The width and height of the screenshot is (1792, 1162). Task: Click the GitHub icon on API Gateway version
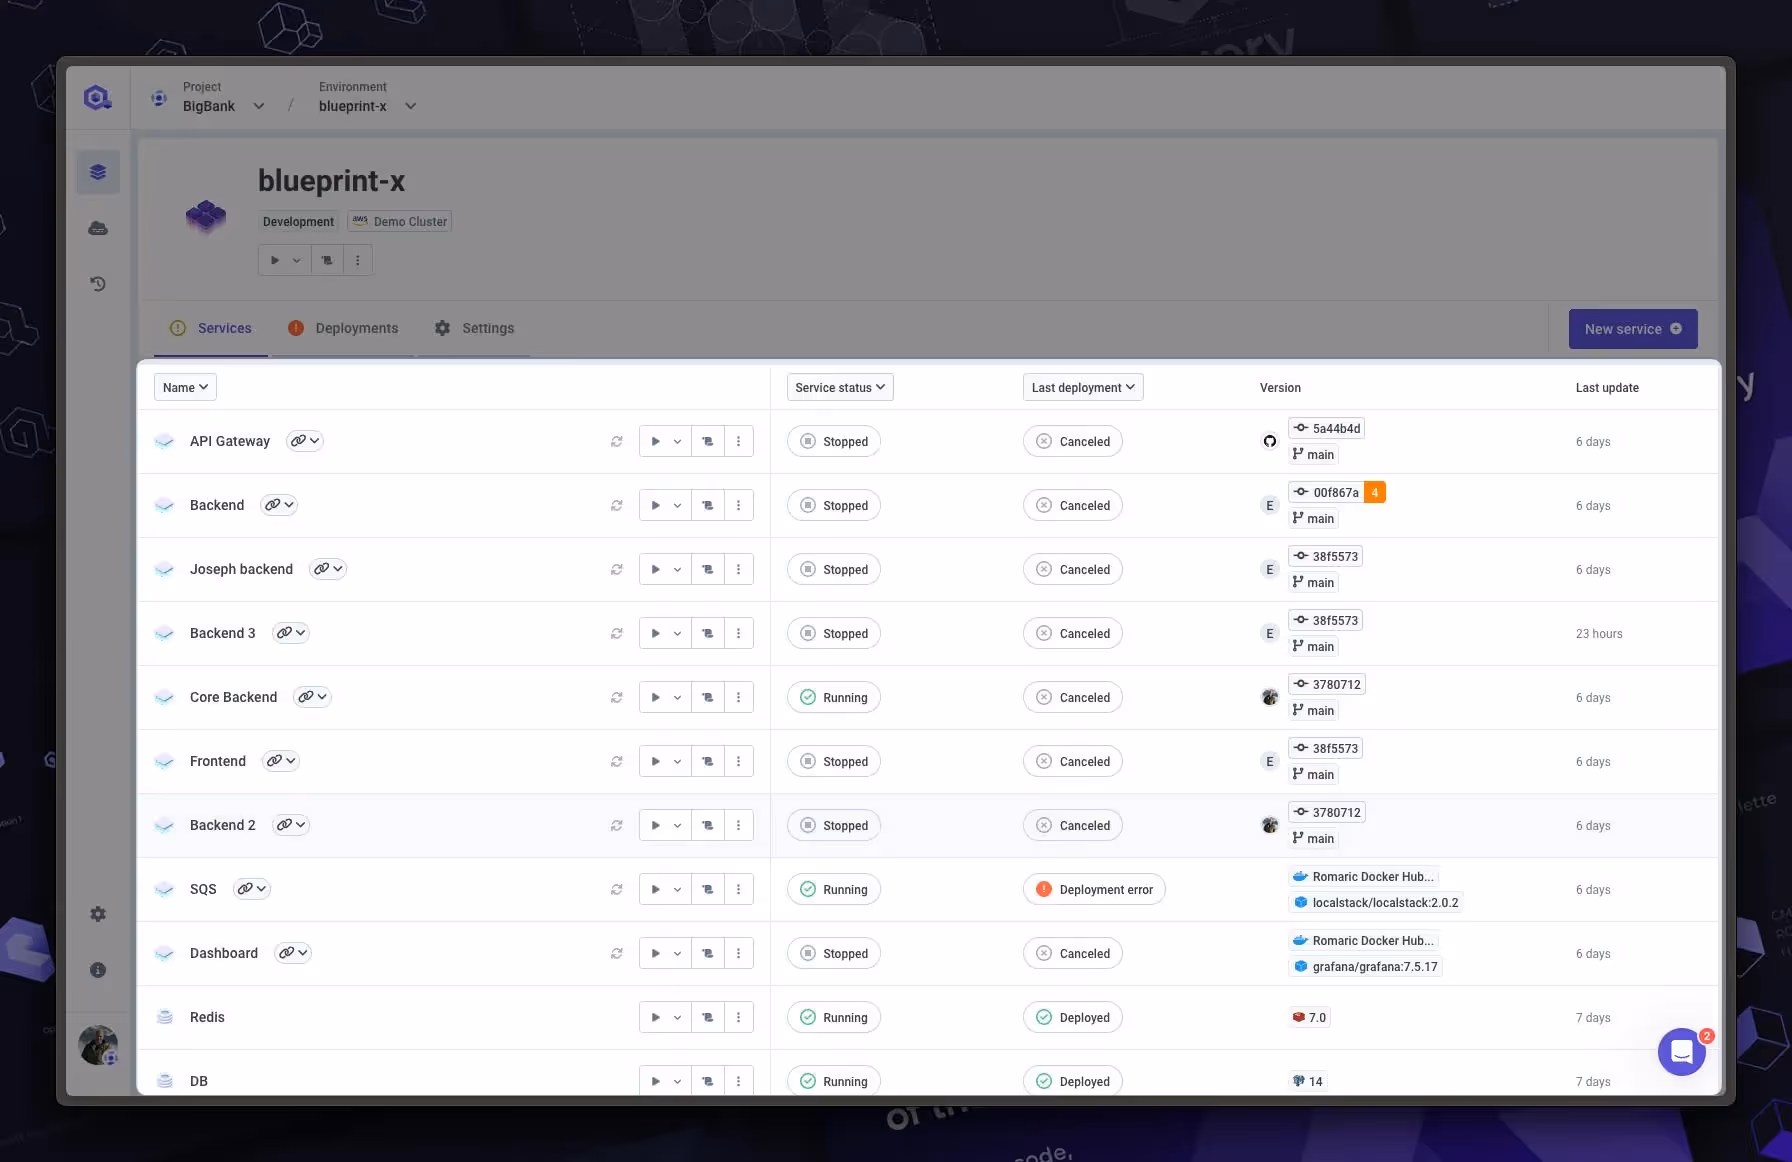tap(1269, 440)
